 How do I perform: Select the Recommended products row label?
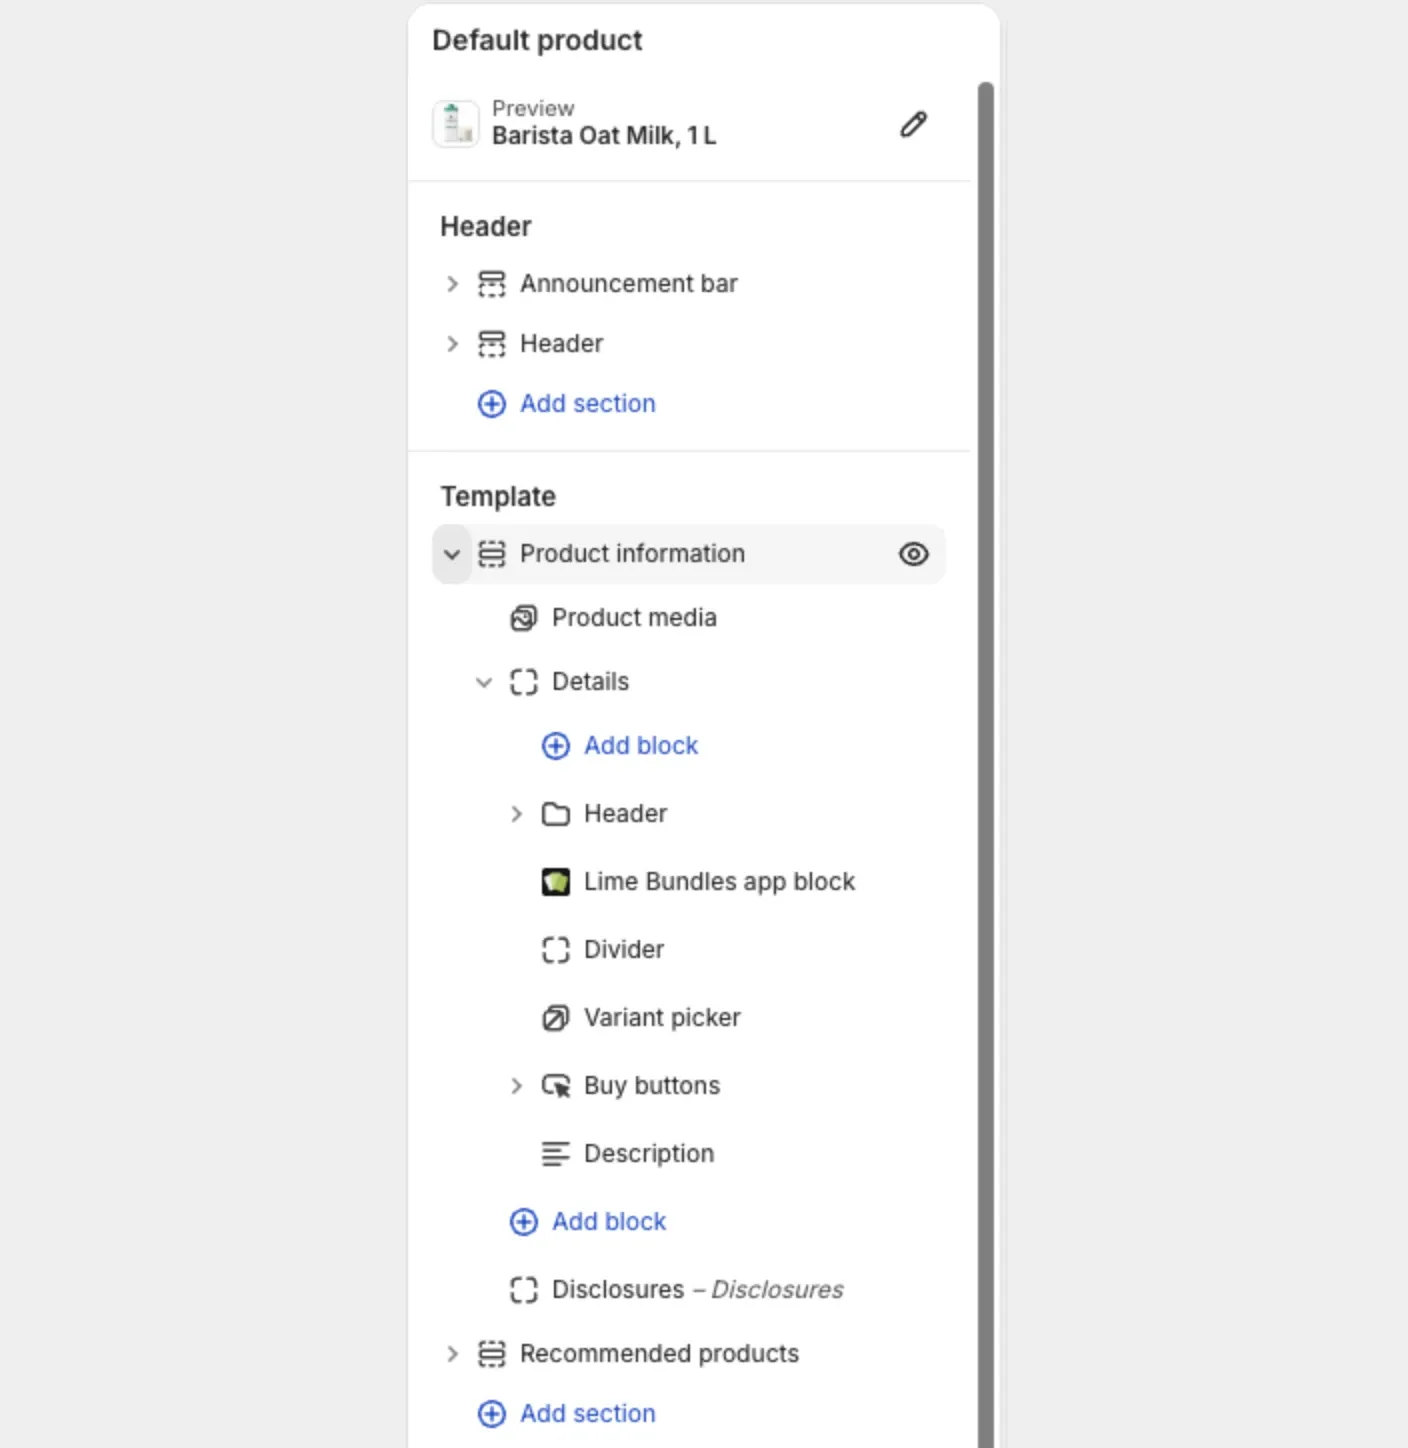coord(659,1354)
